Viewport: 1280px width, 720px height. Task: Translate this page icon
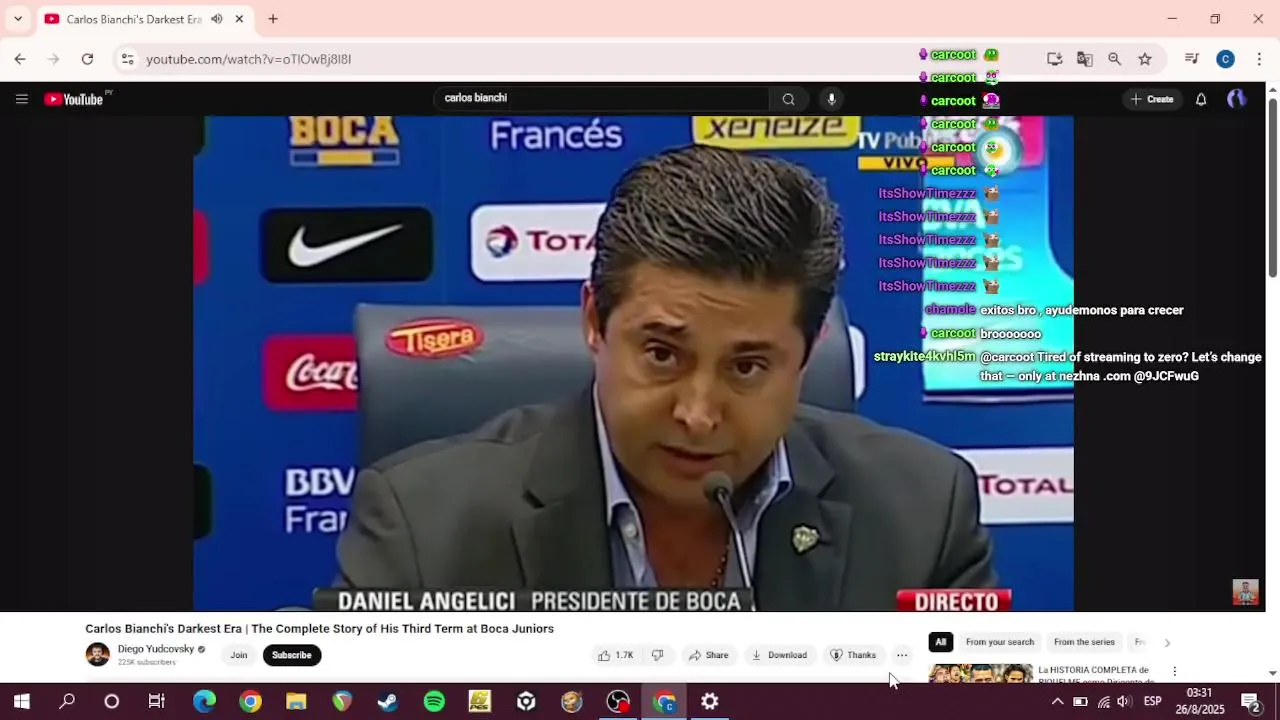point(1084,59)
